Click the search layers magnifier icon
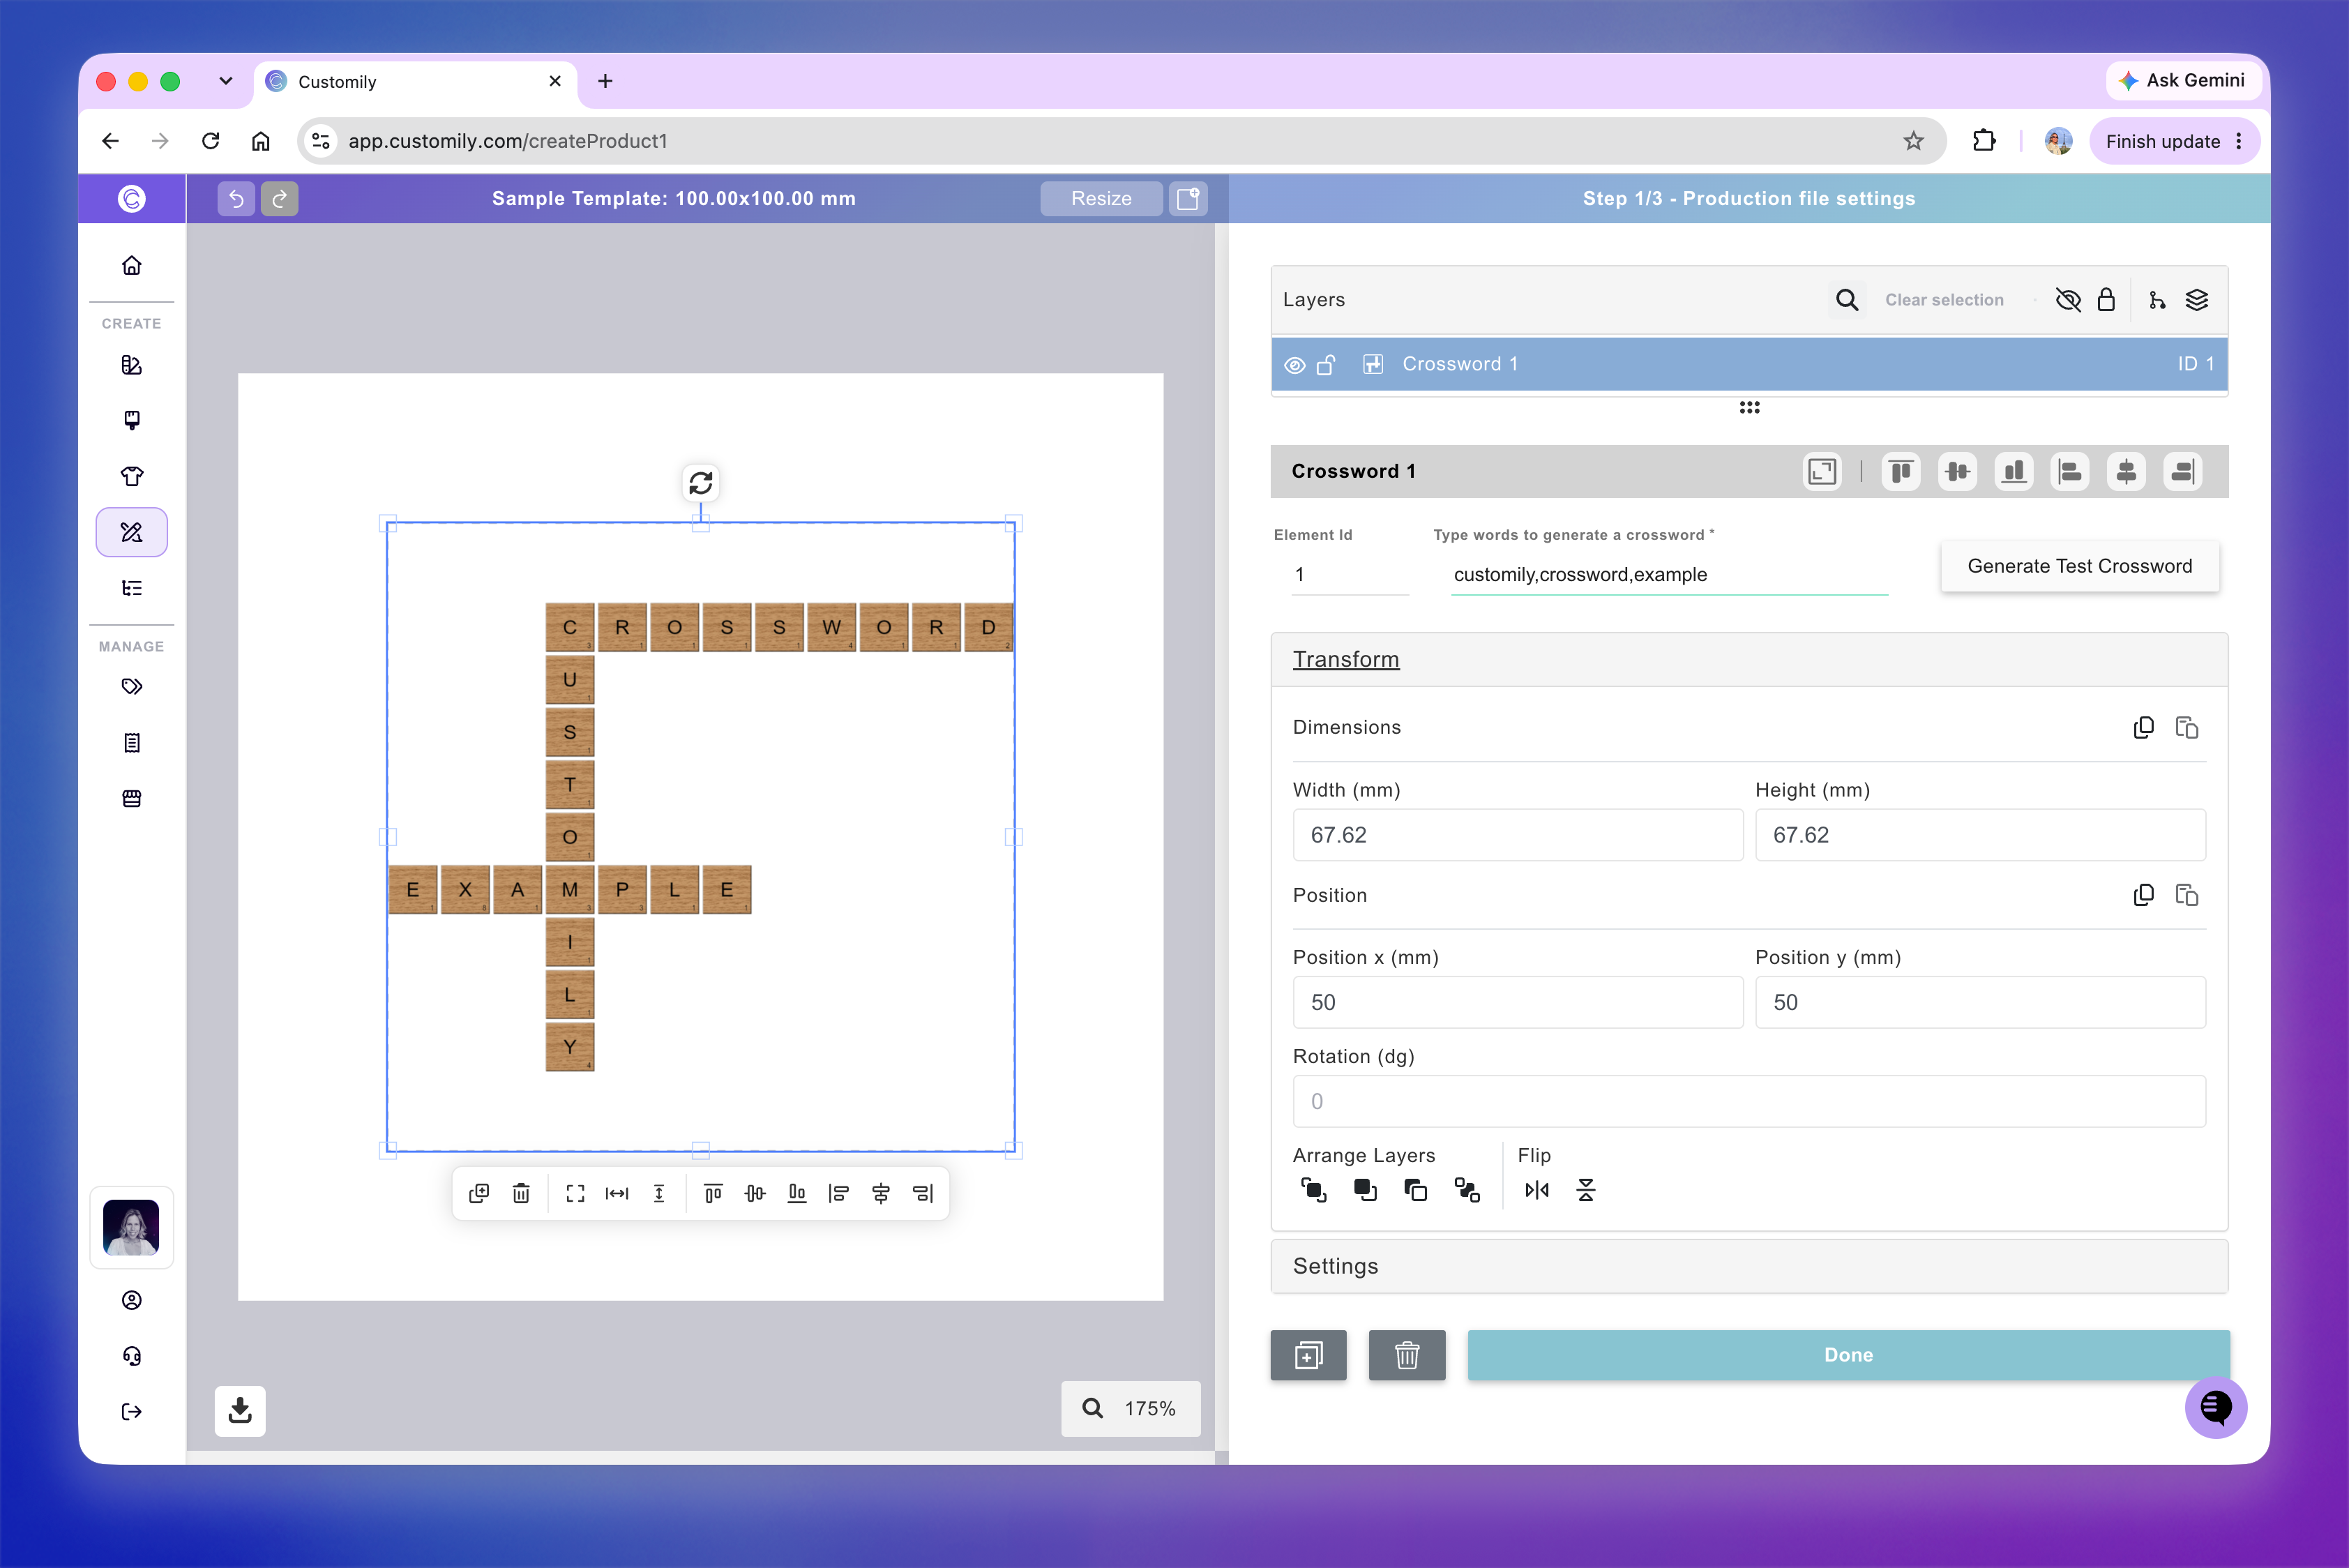The width and height of the screenshot is (2349, 1568). click(x=1847, y=300)
